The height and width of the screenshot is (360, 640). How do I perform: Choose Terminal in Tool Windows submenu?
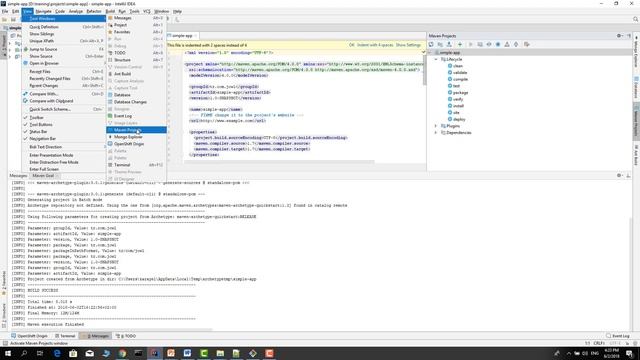136,165
